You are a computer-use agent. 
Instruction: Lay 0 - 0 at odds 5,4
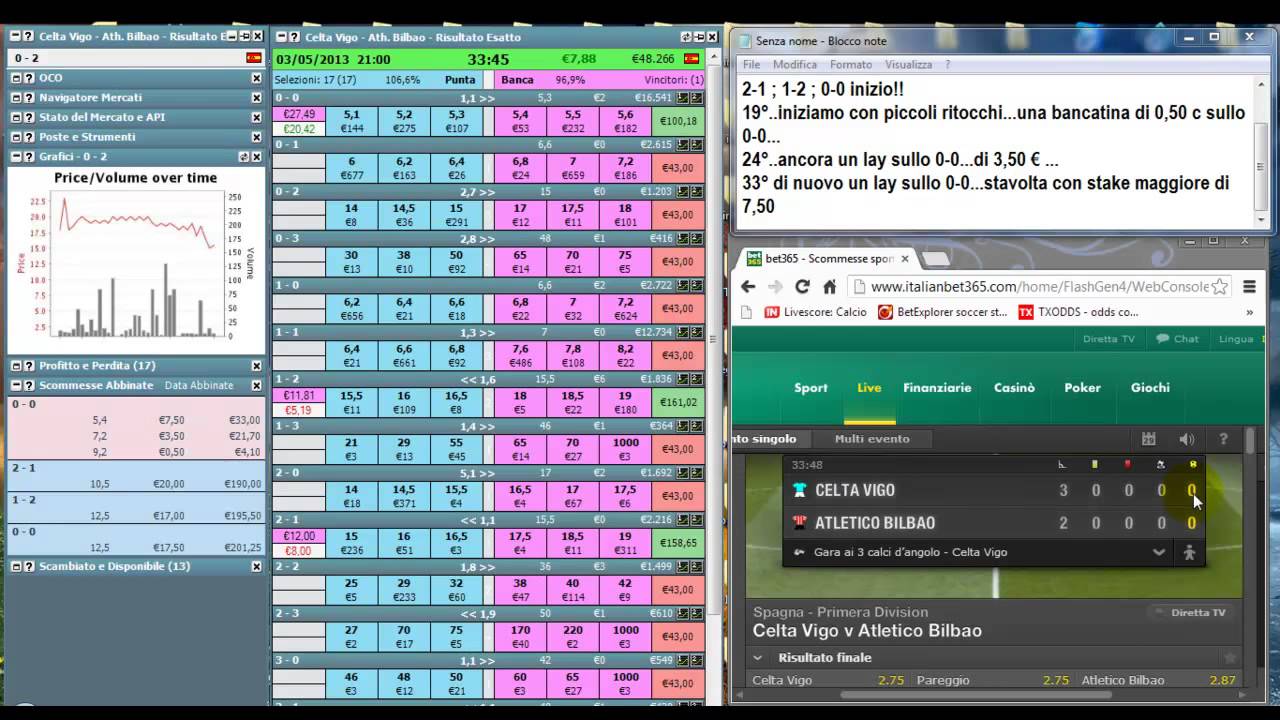[x=520, y=121]
